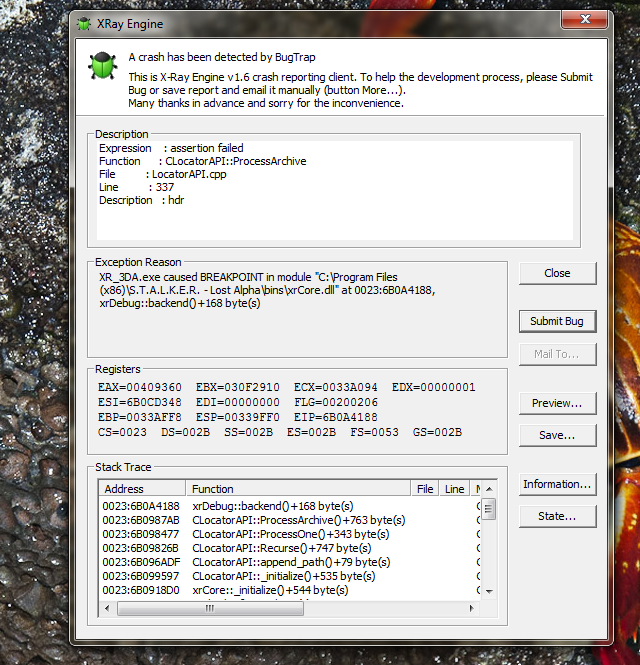Click the EDX=00000001 register value
Viewport: 640px width, 665px height.
click(433, 387)
